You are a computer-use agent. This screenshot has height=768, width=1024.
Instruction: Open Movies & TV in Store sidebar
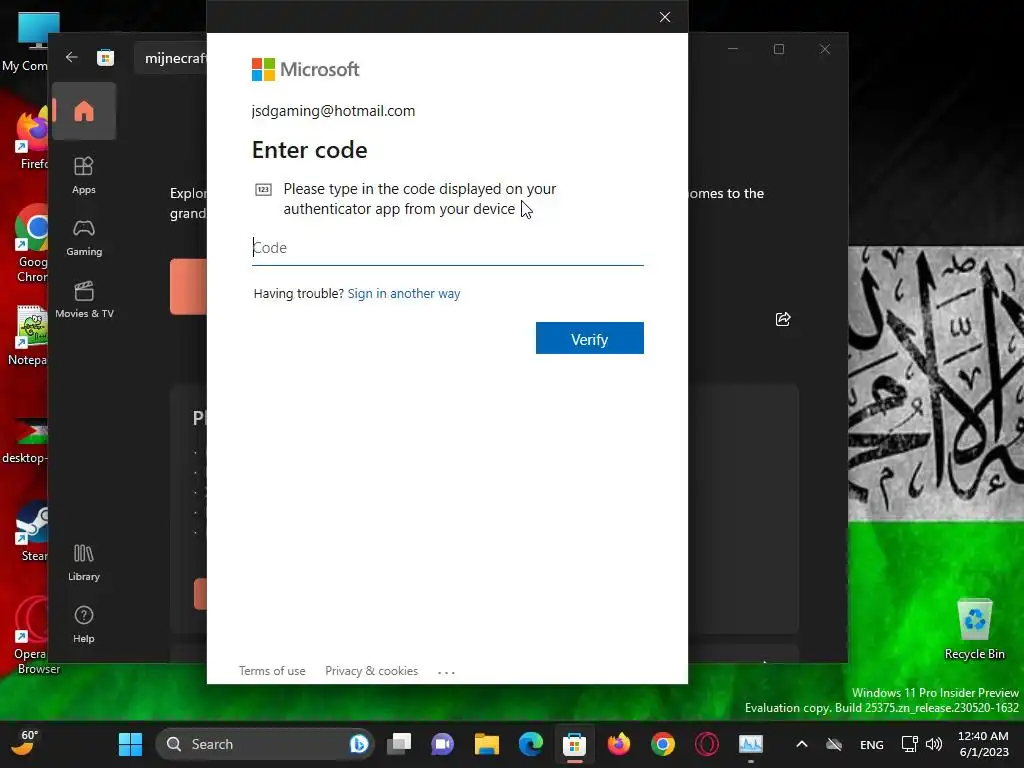click(84, 300)
